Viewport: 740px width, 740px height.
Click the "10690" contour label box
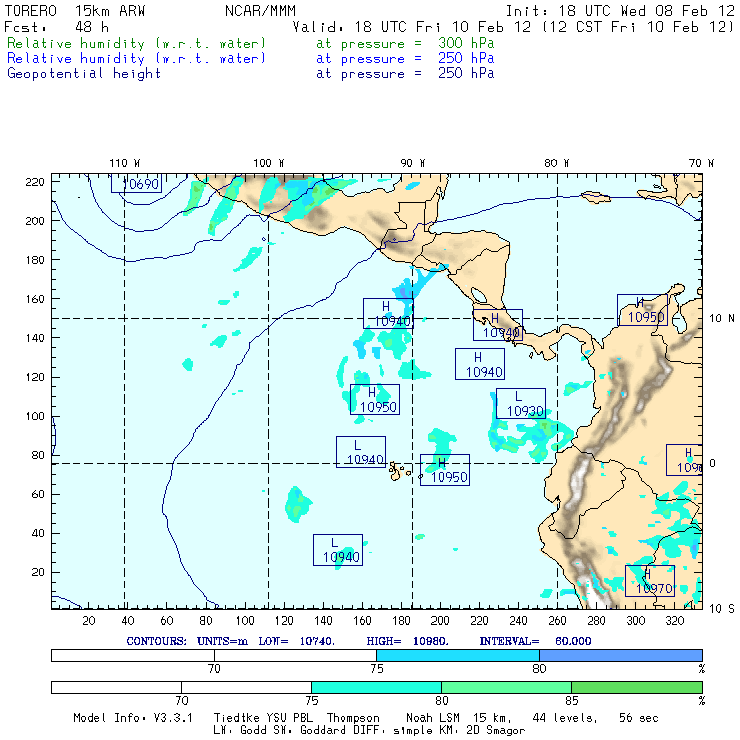point(136,183)
